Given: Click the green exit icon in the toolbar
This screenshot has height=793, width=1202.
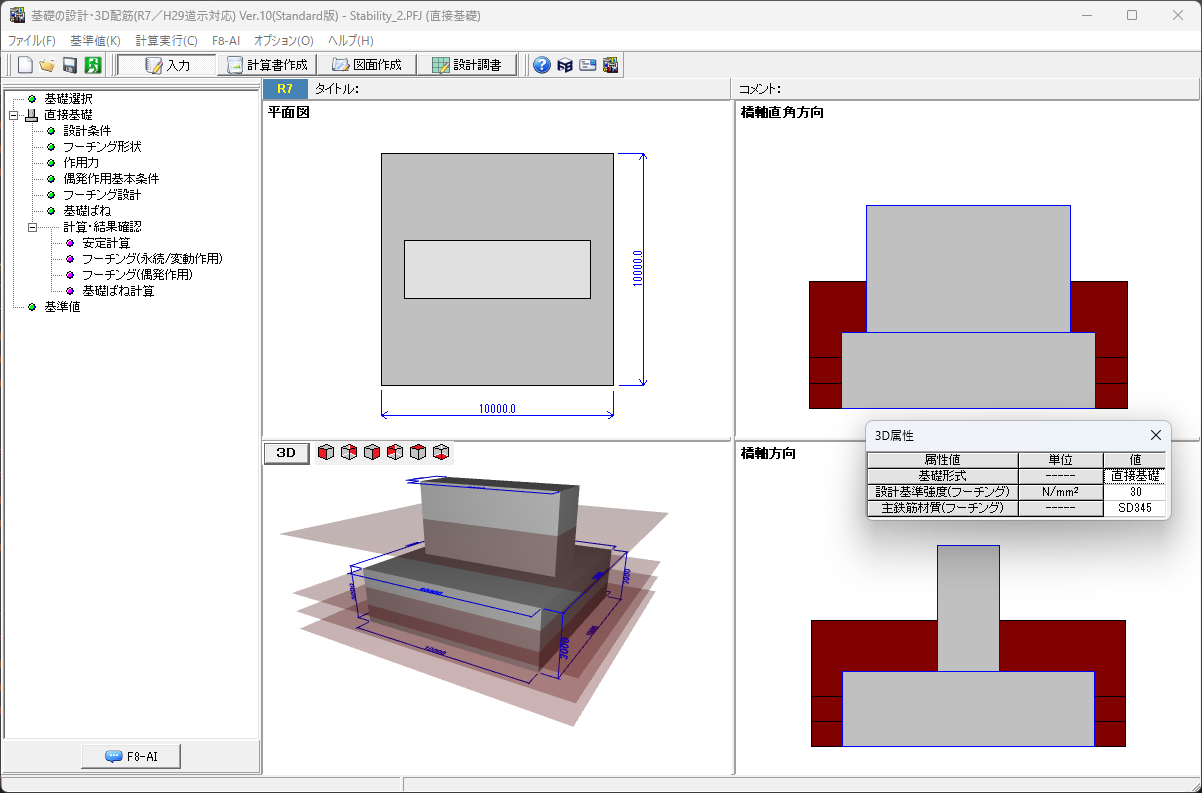Looking at the screenshot, I should pos(92,65).
